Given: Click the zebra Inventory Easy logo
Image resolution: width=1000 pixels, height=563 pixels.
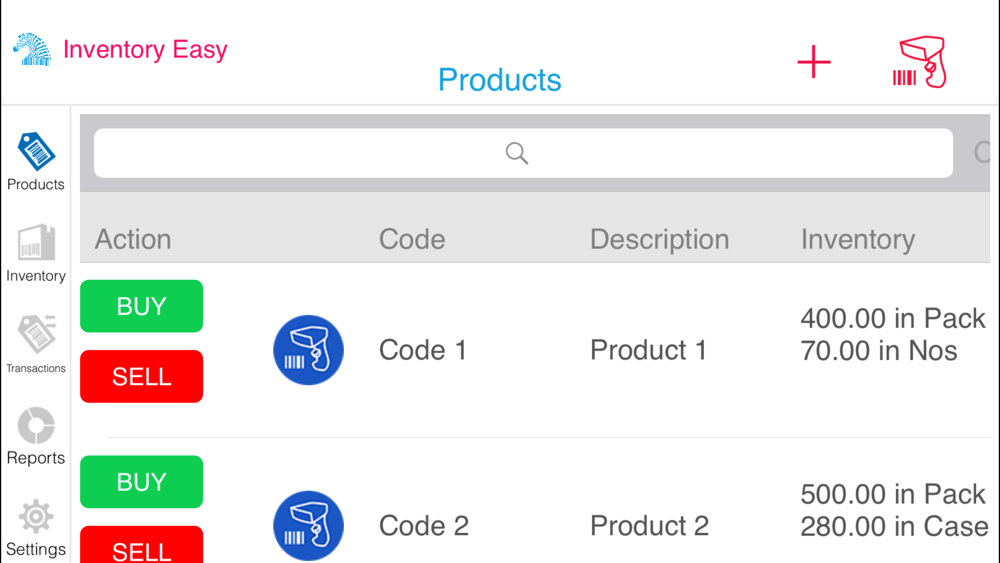Looking at the screenshot, I should pos(32,50).
